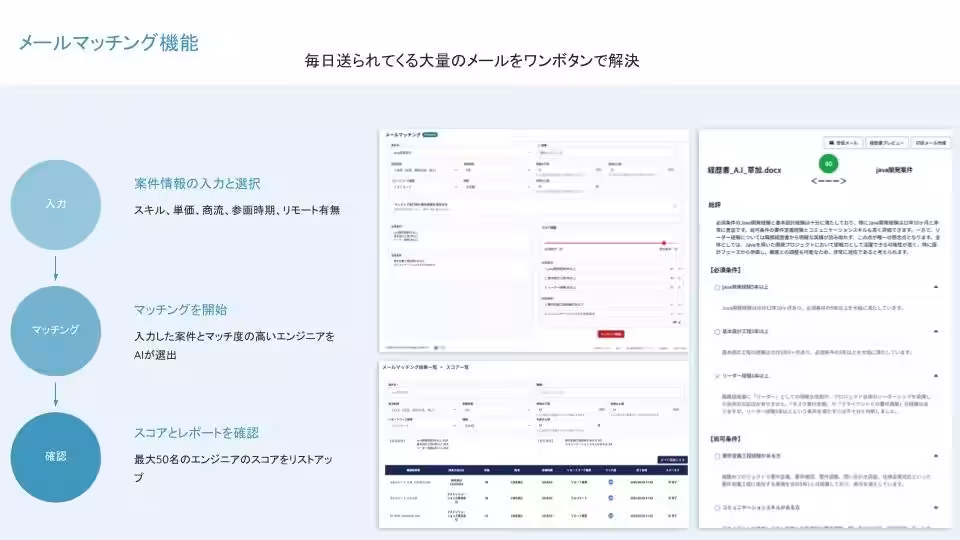The height and width of the screenshot is (540, 960).
Task: Open report icon in first score table row
Action: [x=610, y=482]
